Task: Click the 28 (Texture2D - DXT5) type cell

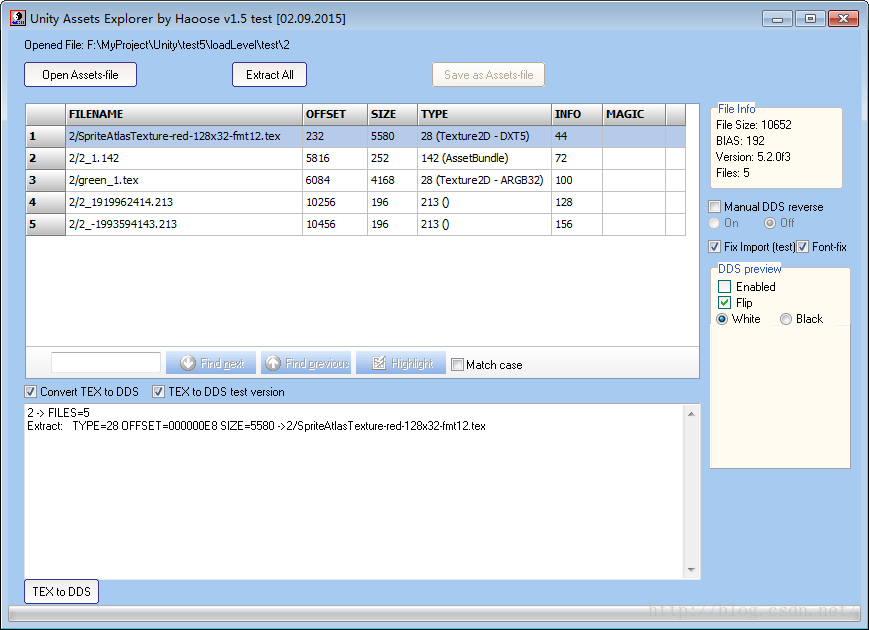Action: 484,136
